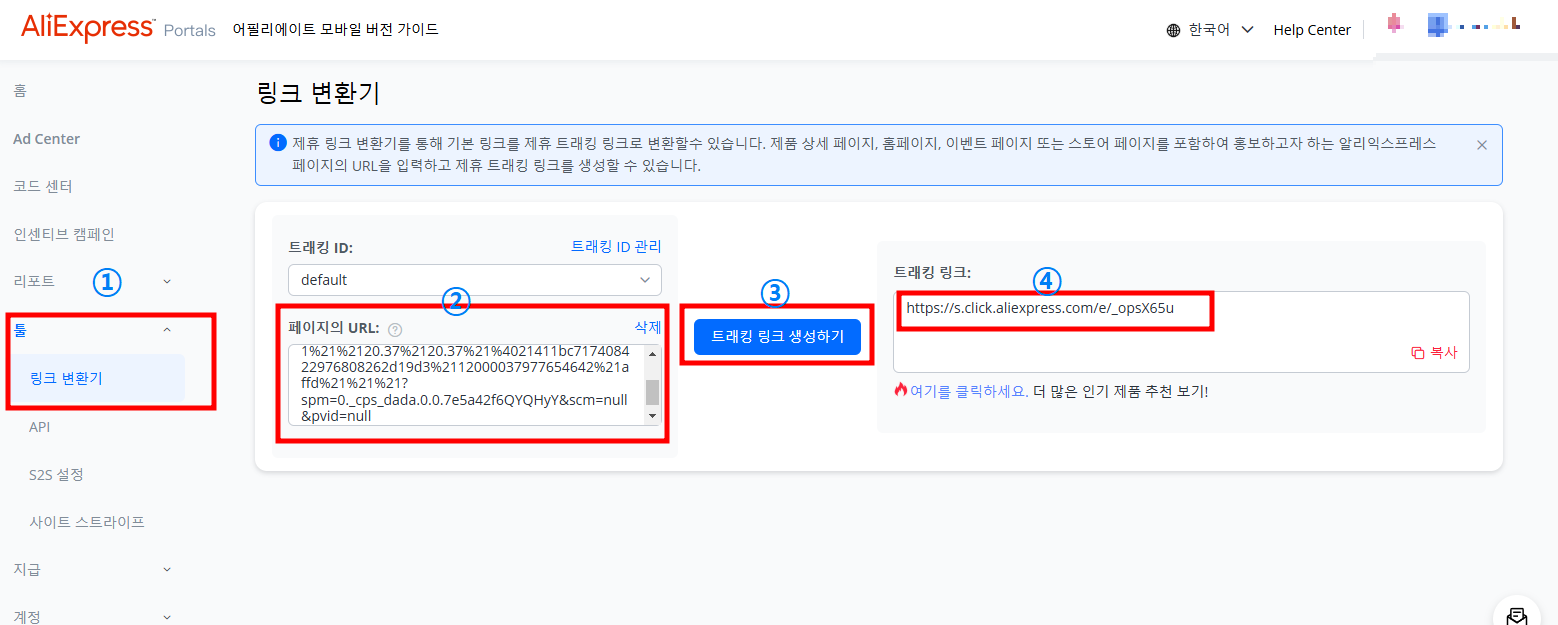The image size is (1558, 625).
Task: Click the info icon in the banner
Action: (278, 143)
